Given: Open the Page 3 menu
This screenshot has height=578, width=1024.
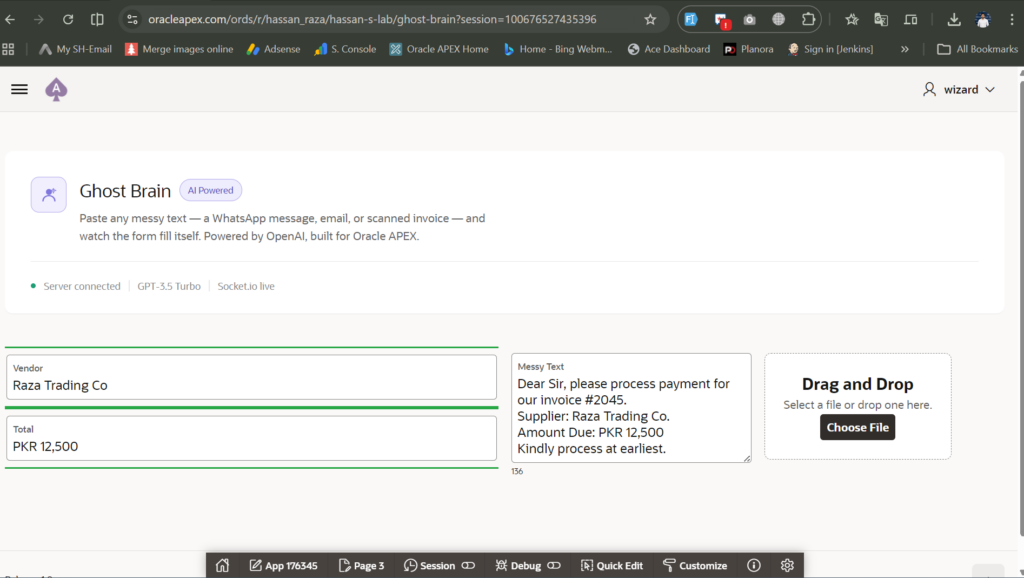Looking at the screenshot, I should [x=361, y=565].
